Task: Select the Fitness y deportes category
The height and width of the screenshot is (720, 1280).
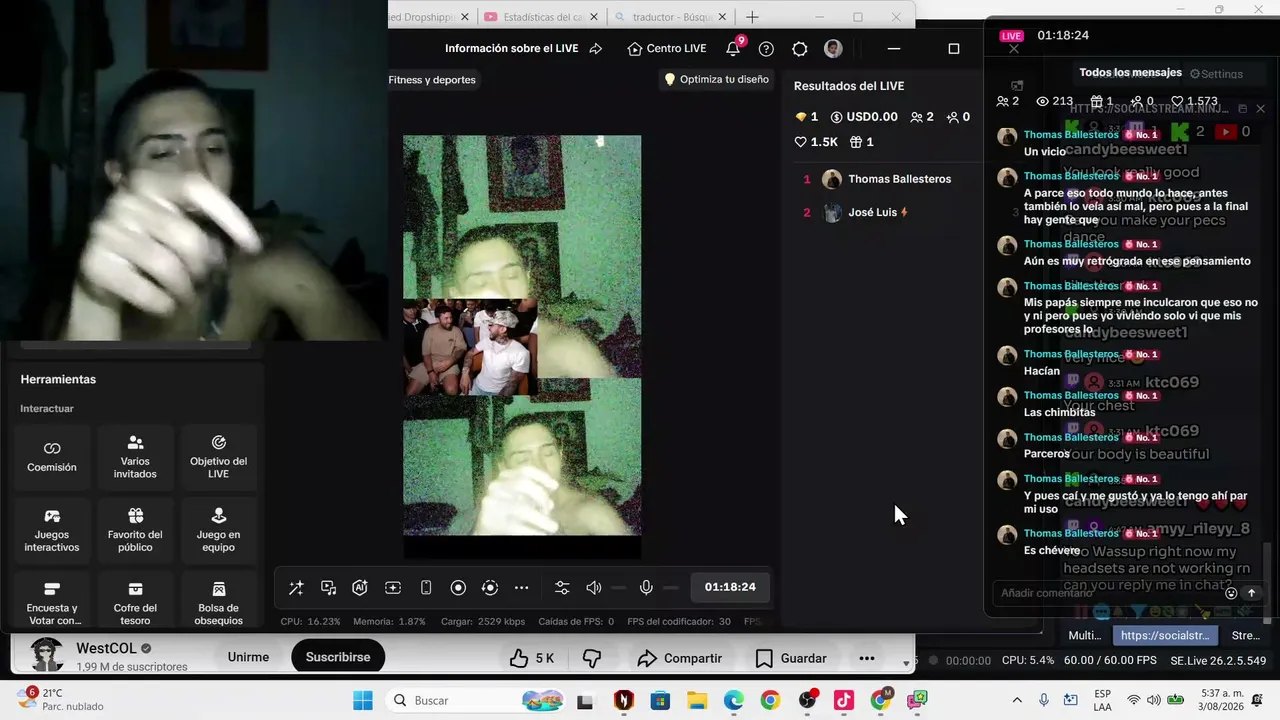Action: click(432, 80)
